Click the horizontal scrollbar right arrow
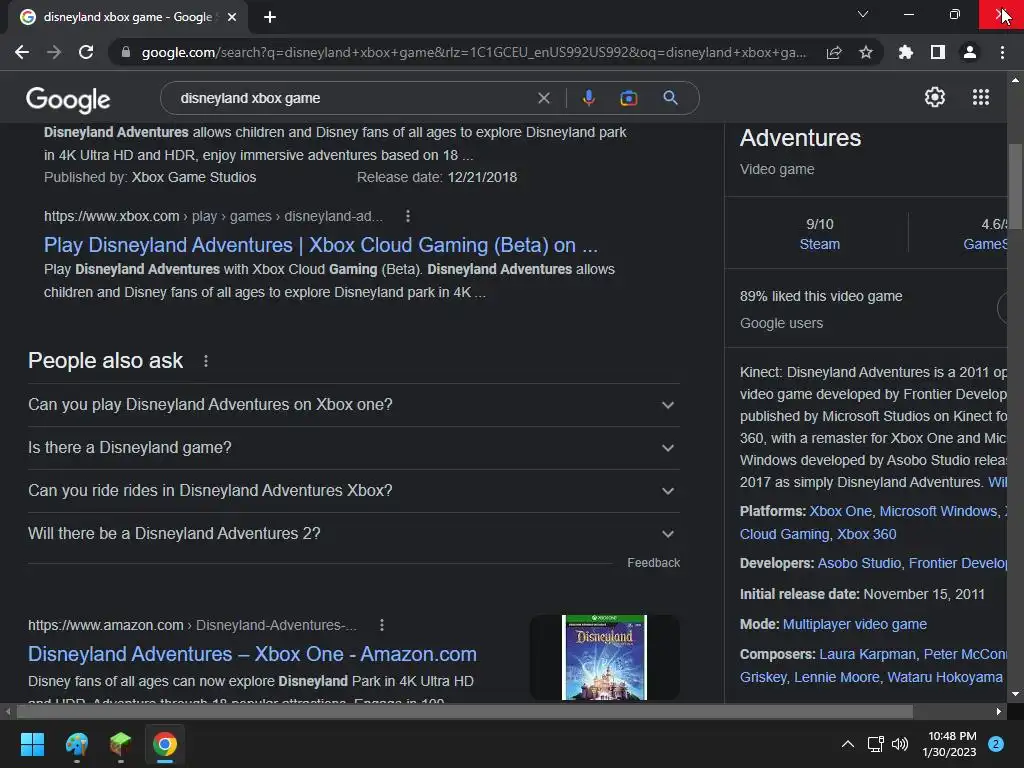The width and height of the screenshot is (1024, 768). point(999,711)
